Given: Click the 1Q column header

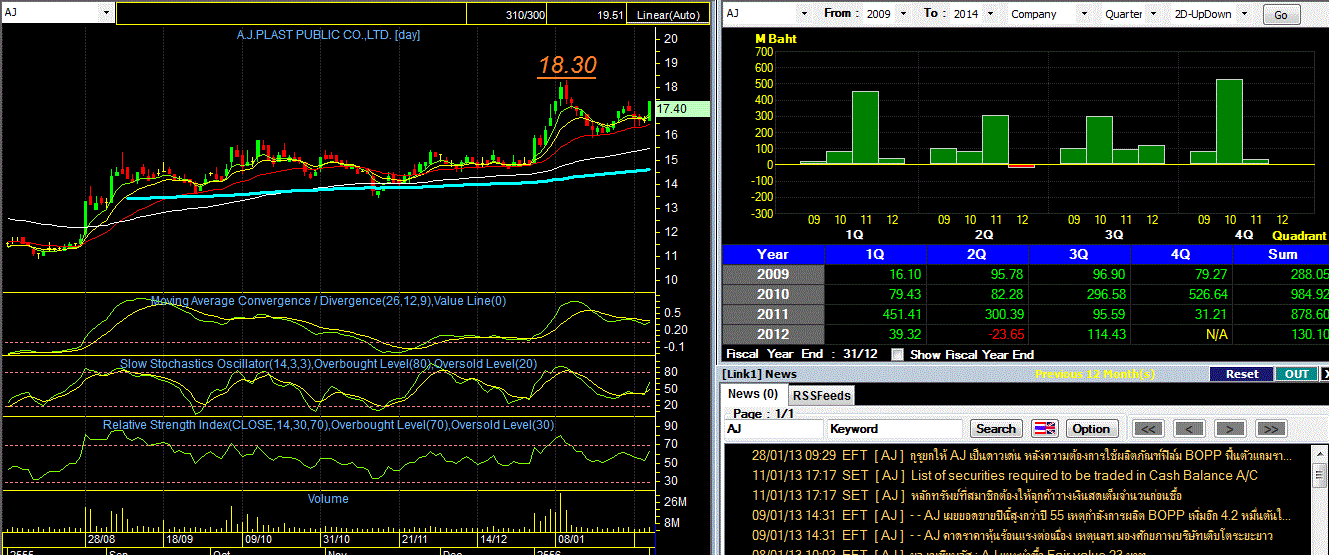Looking at the screenshot, I should pos(876,254).
